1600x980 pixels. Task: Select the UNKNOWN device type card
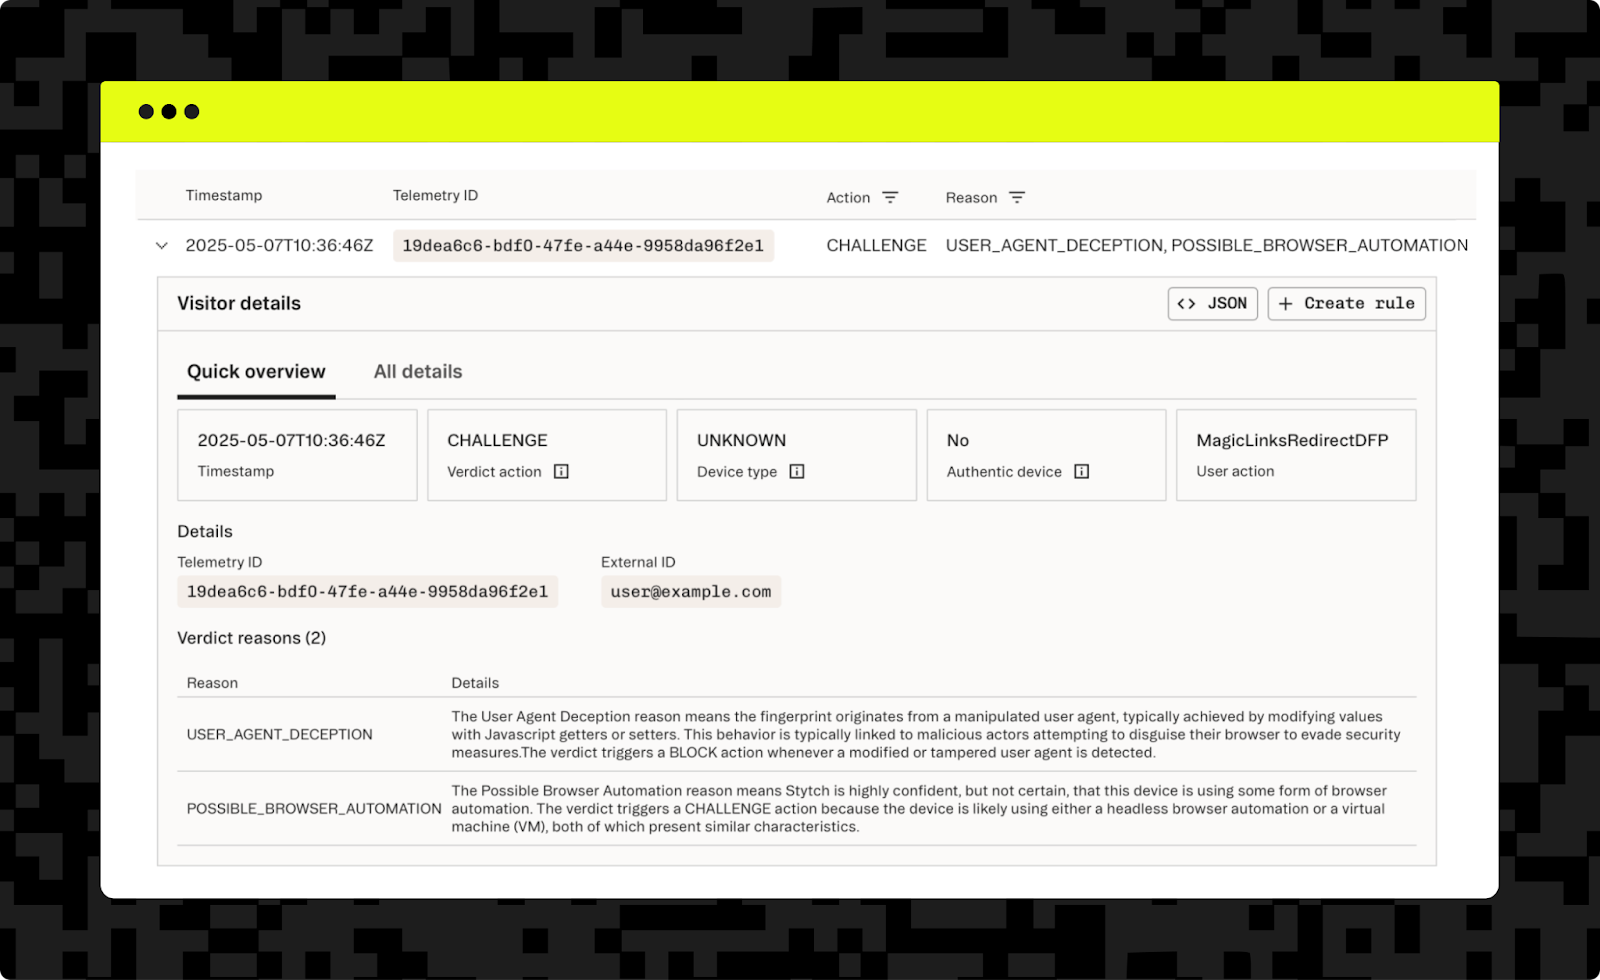pos(797,455)
